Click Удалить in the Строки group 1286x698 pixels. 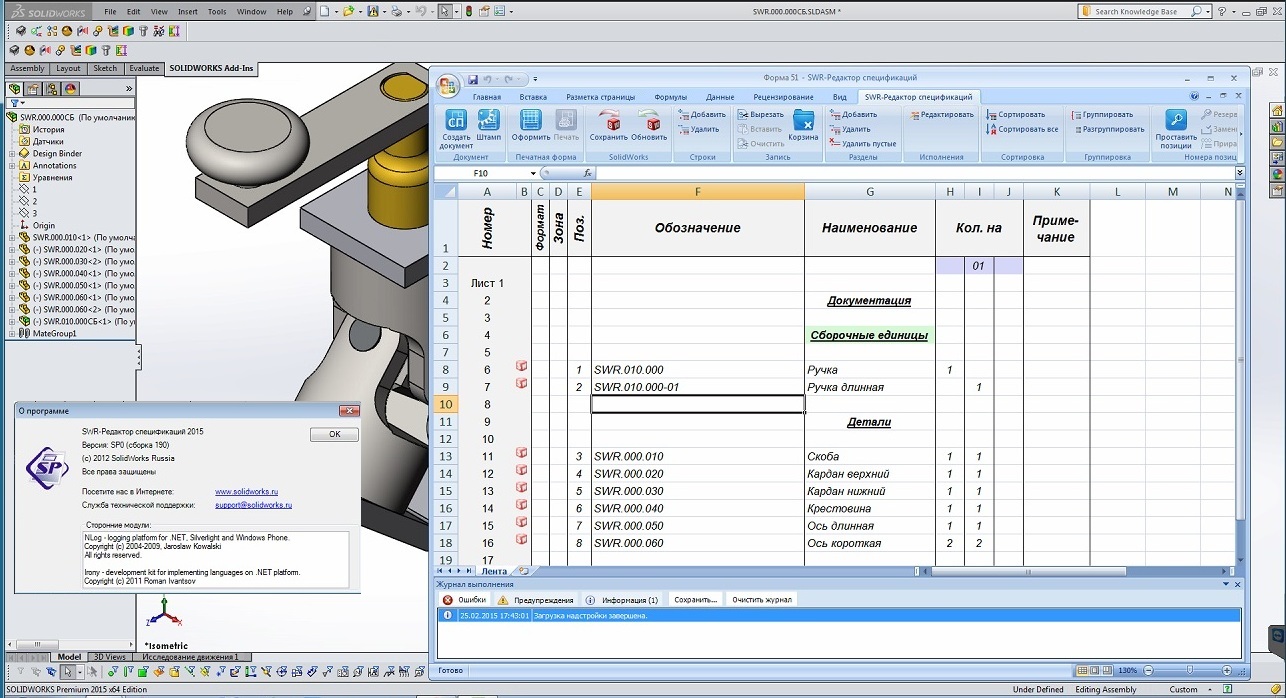coord(698,129)
